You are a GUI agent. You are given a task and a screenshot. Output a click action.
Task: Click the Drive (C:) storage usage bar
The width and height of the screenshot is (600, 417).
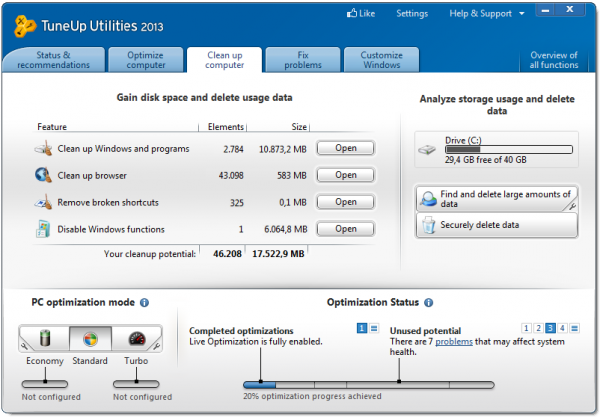[509, 150]
